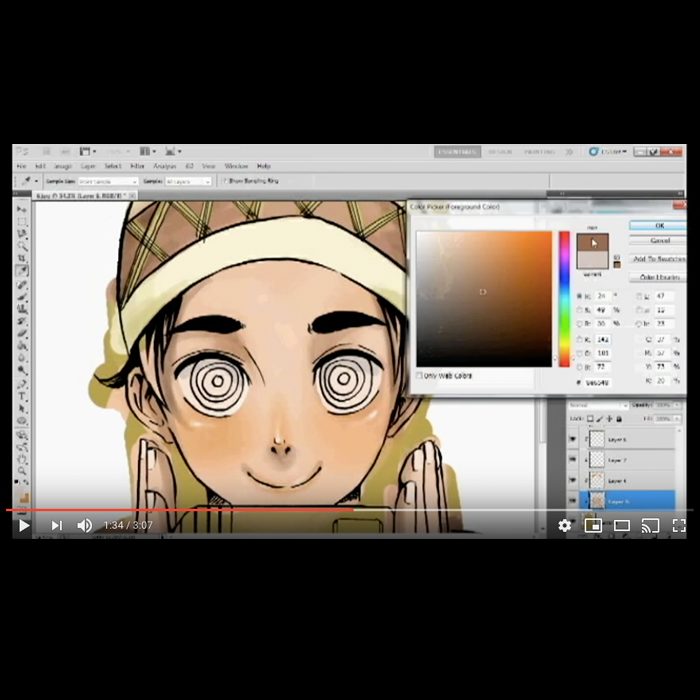Expand more workspaces chevron

pyautogui.click(x=569, y=152)
